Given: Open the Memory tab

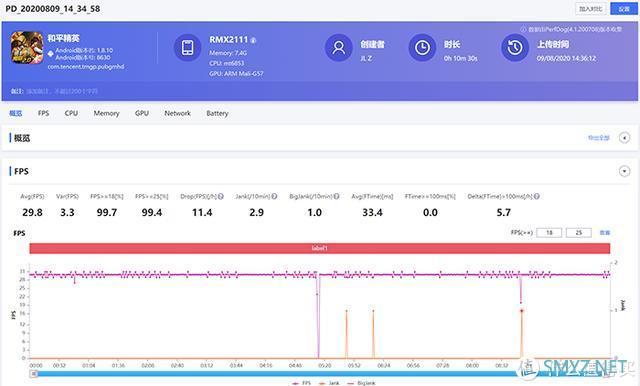Looking at the screenshot, I should click(106, 113).
